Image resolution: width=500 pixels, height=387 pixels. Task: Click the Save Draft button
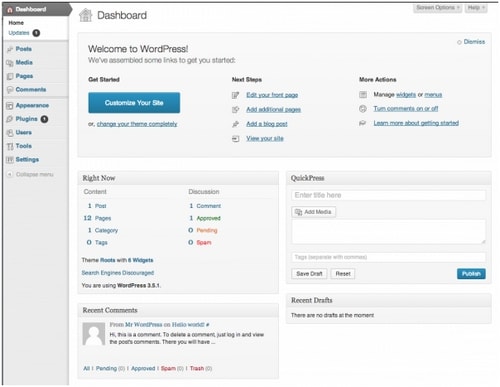pyautogui.click(x=309, y=274)
